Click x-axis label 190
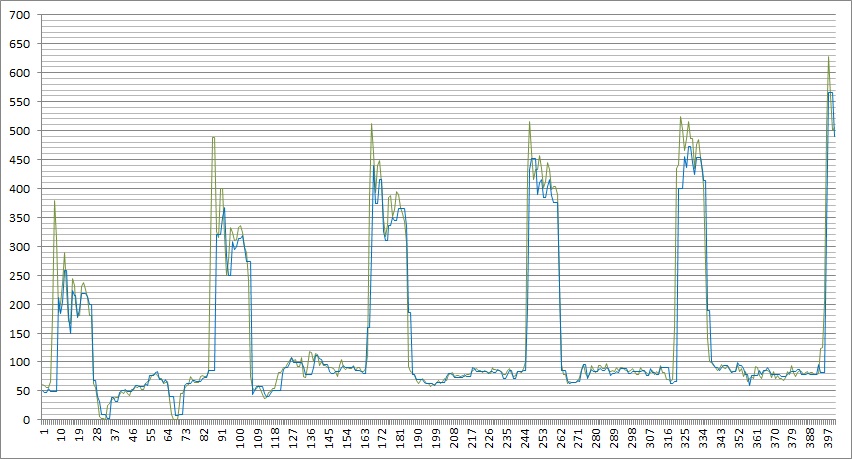Image resolution: width=852 pixels, height=459 pixels. (x=418, y=438)
